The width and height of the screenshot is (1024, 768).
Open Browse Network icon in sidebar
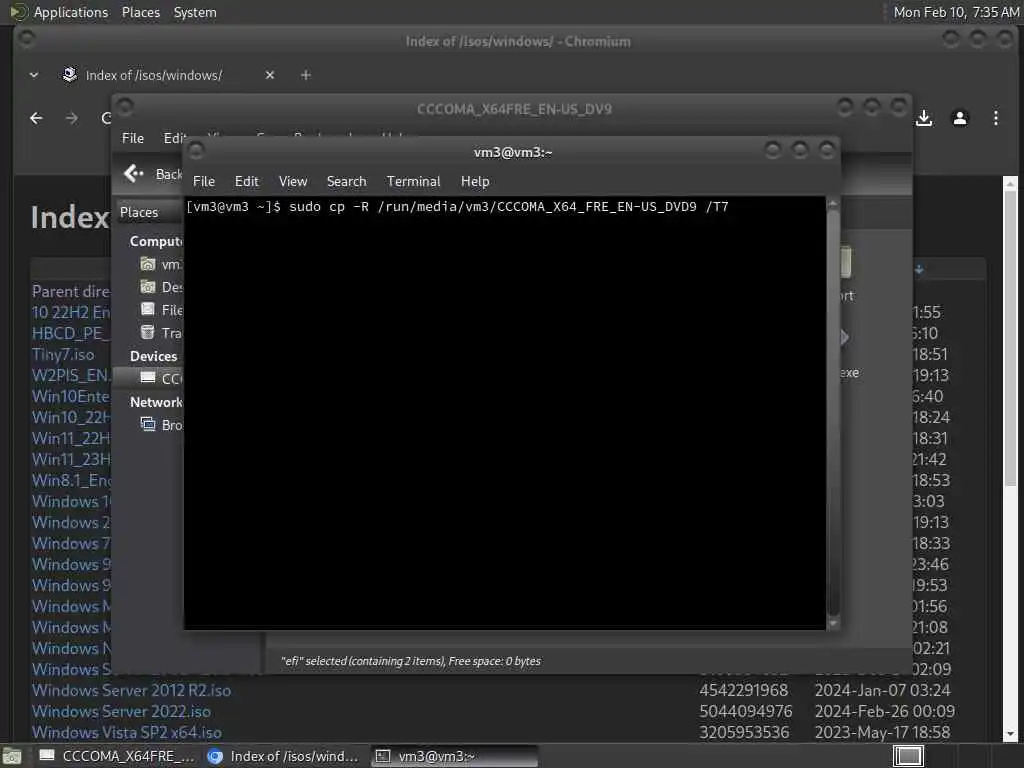point(148,424)
